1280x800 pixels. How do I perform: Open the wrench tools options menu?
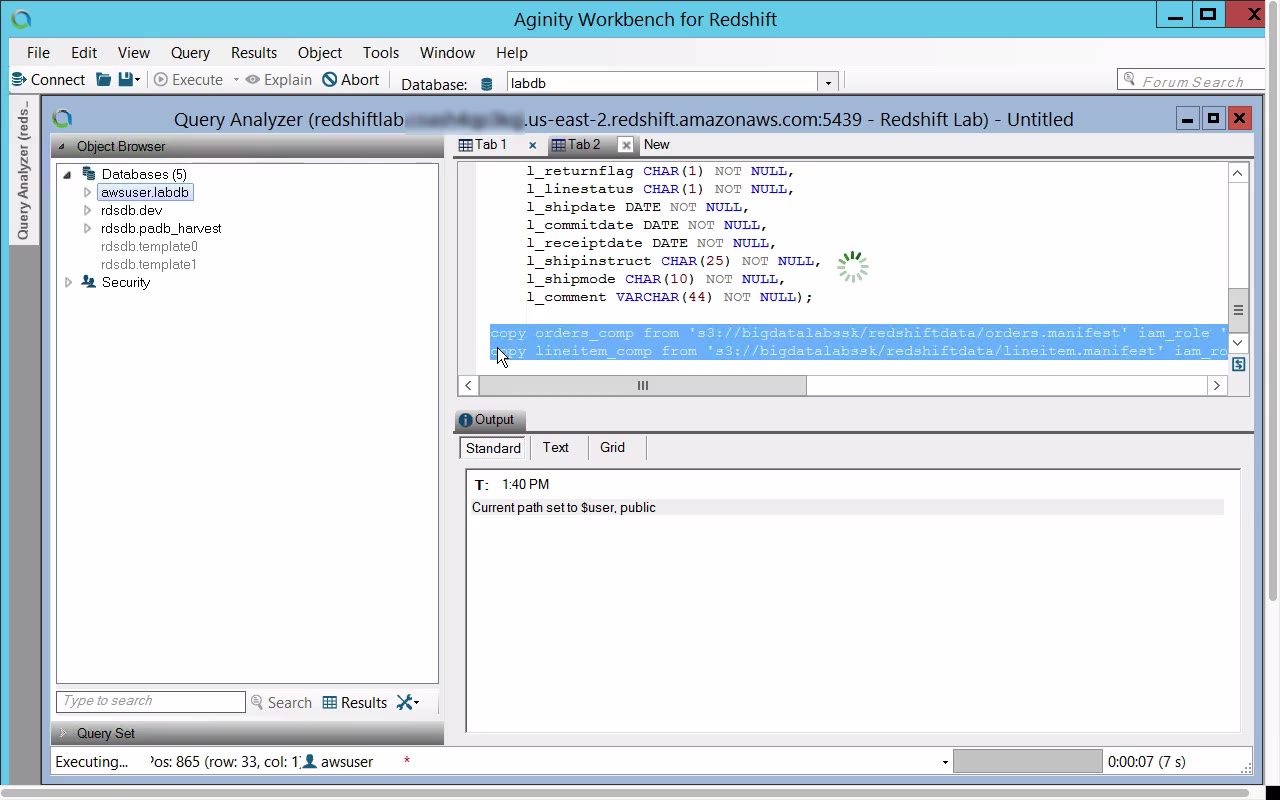[408, 703]
